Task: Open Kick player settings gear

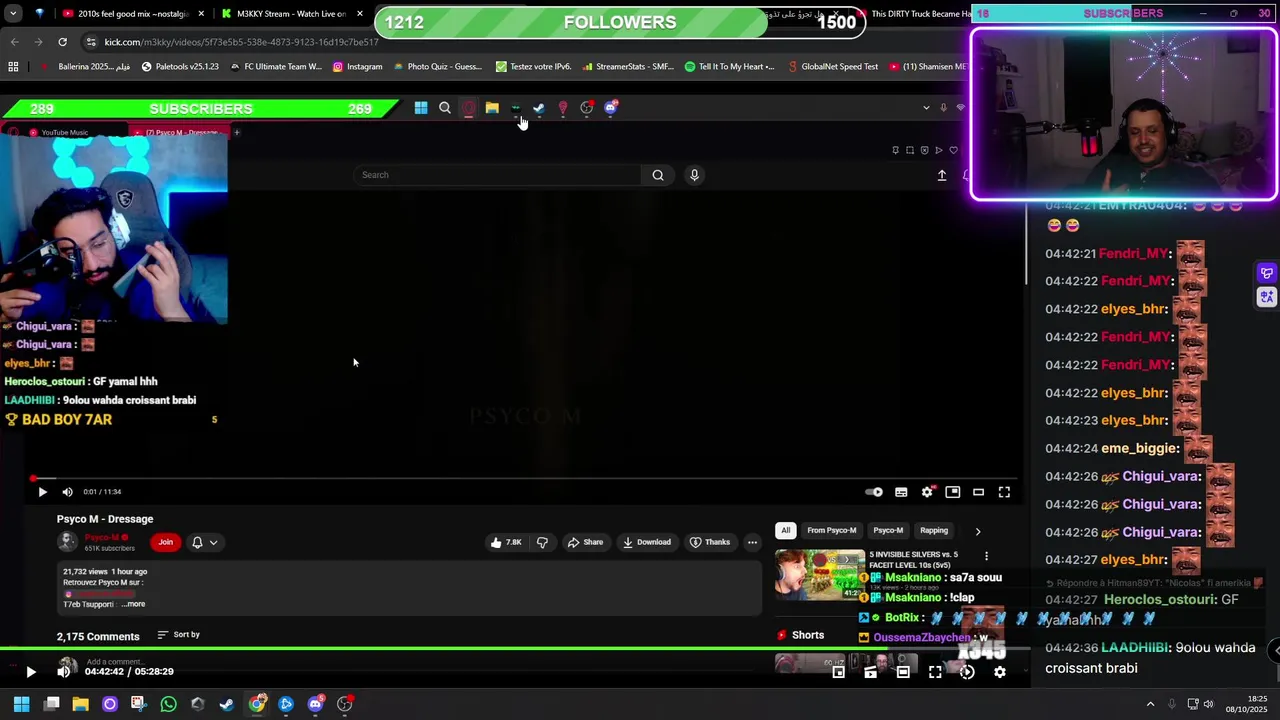Action: pos(999,672)
